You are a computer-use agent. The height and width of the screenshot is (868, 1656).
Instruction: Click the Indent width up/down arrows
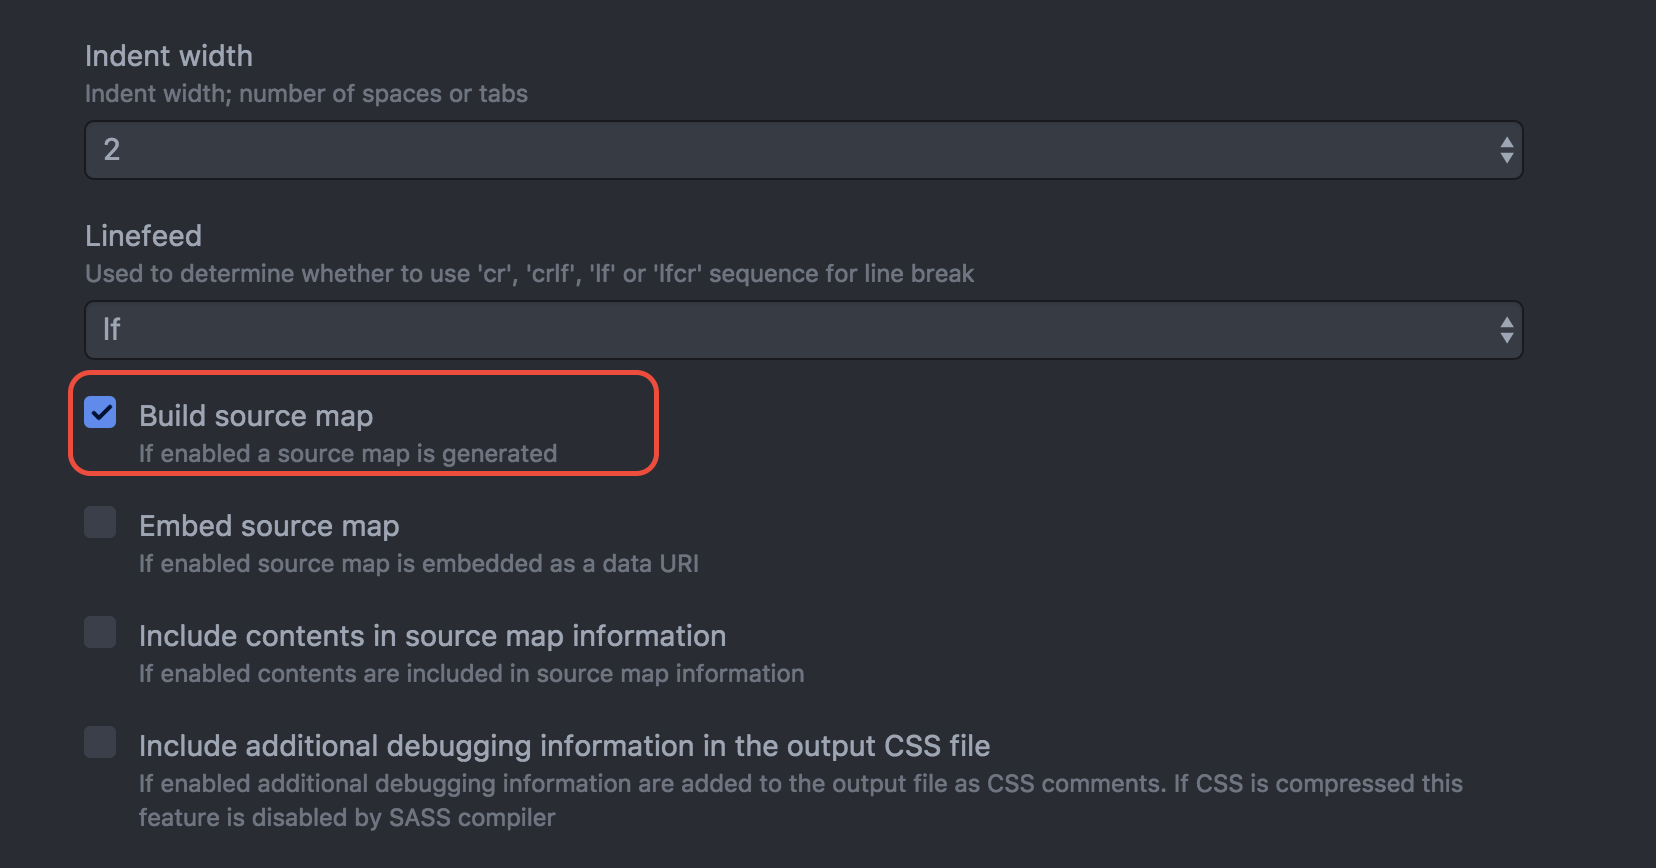(x=1506, y=150)
